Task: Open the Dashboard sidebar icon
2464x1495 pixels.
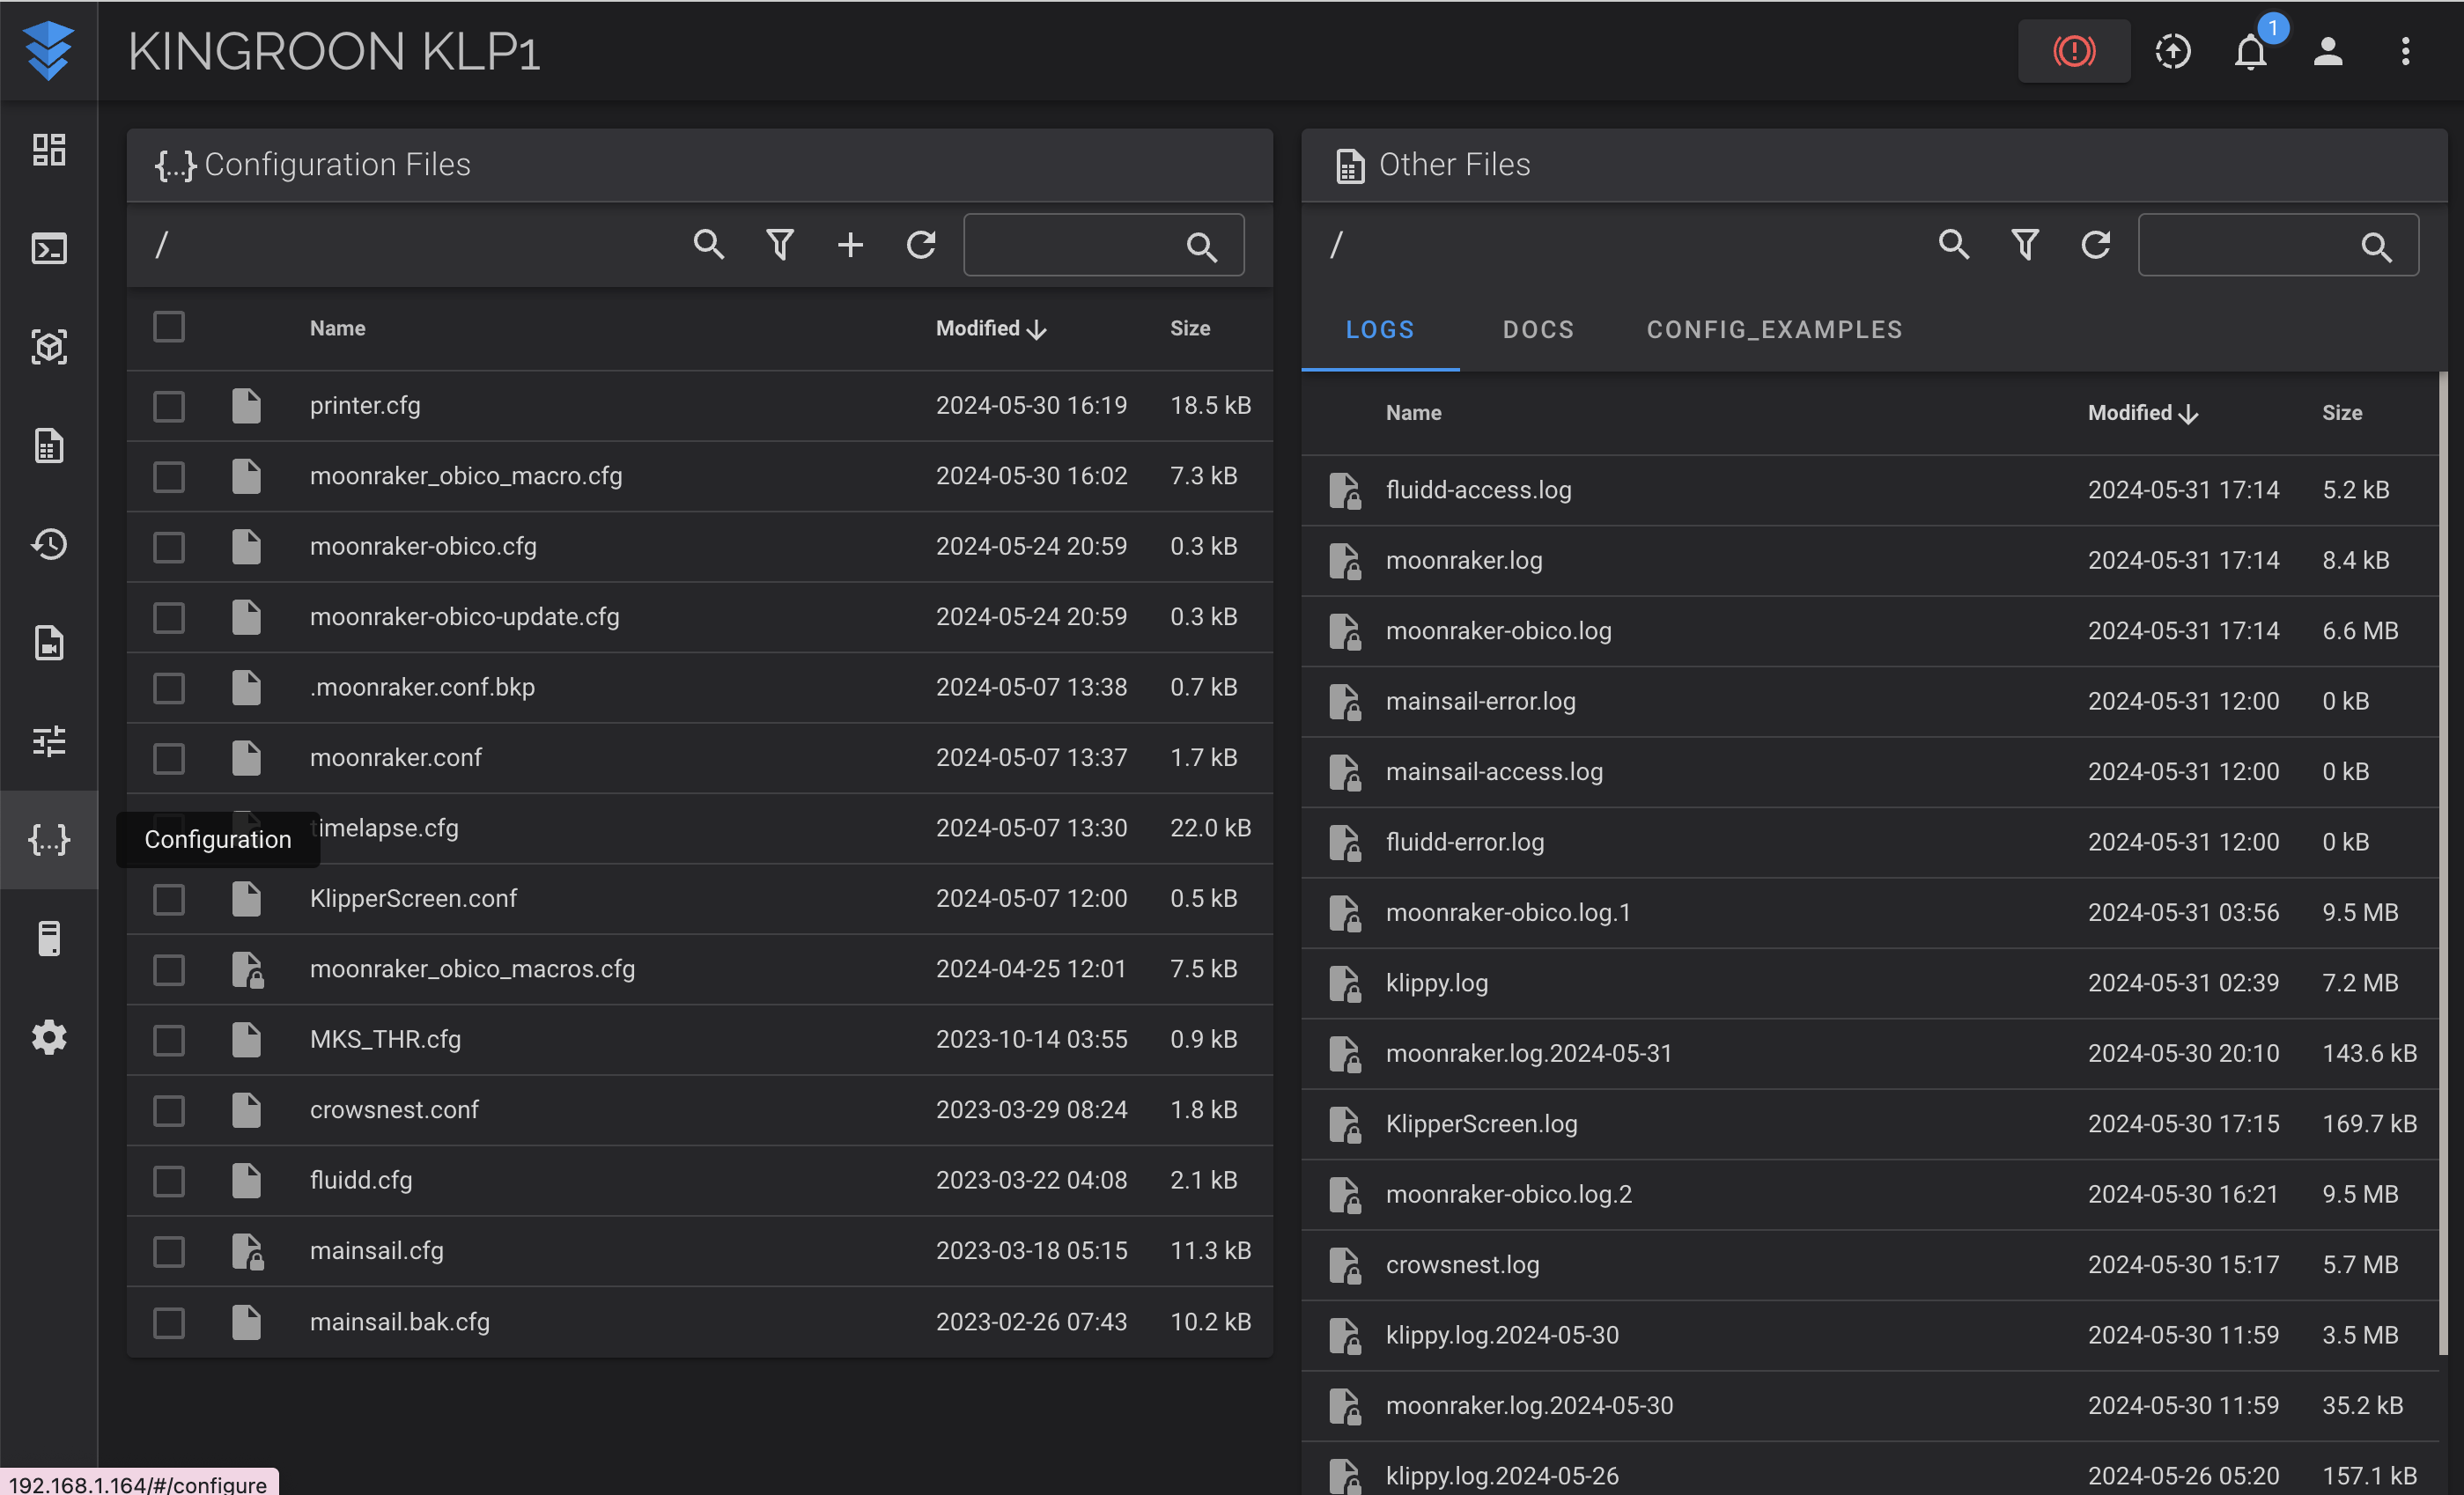Action: (x=49, y=150)
